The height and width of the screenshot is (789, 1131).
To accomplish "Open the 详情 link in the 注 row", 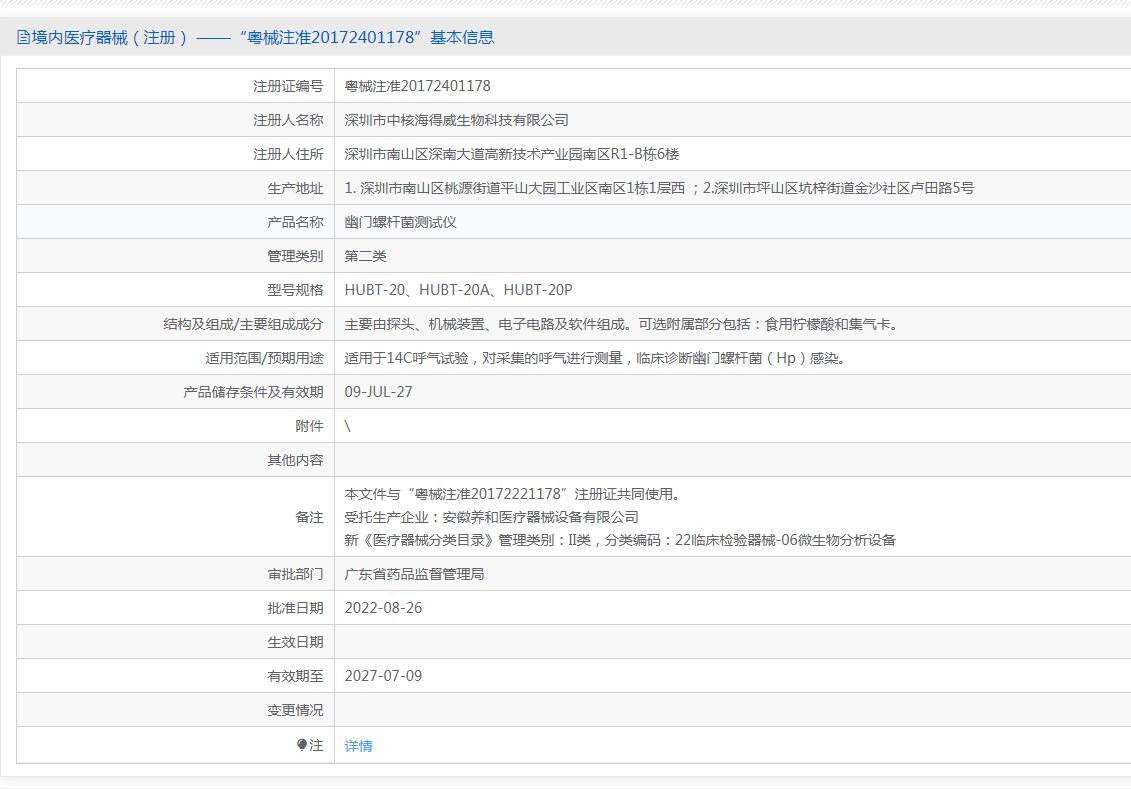I will click(x=358, y=746).
